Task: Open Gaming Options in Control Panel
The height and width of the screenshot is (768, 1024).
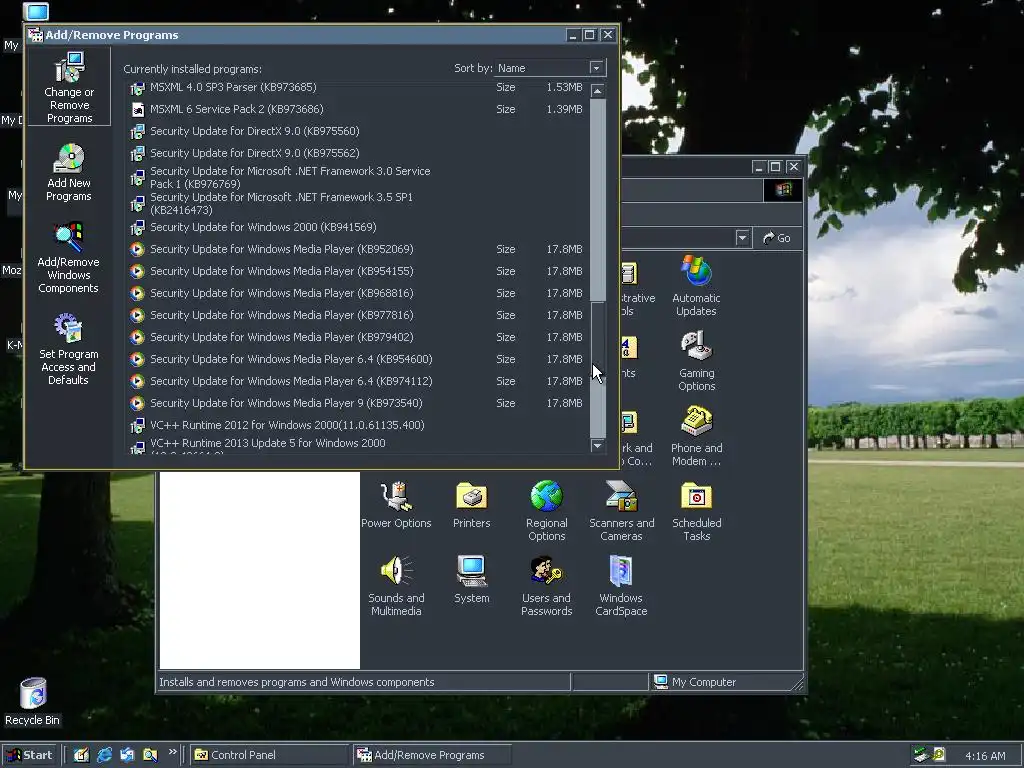Action: [696, 360]
